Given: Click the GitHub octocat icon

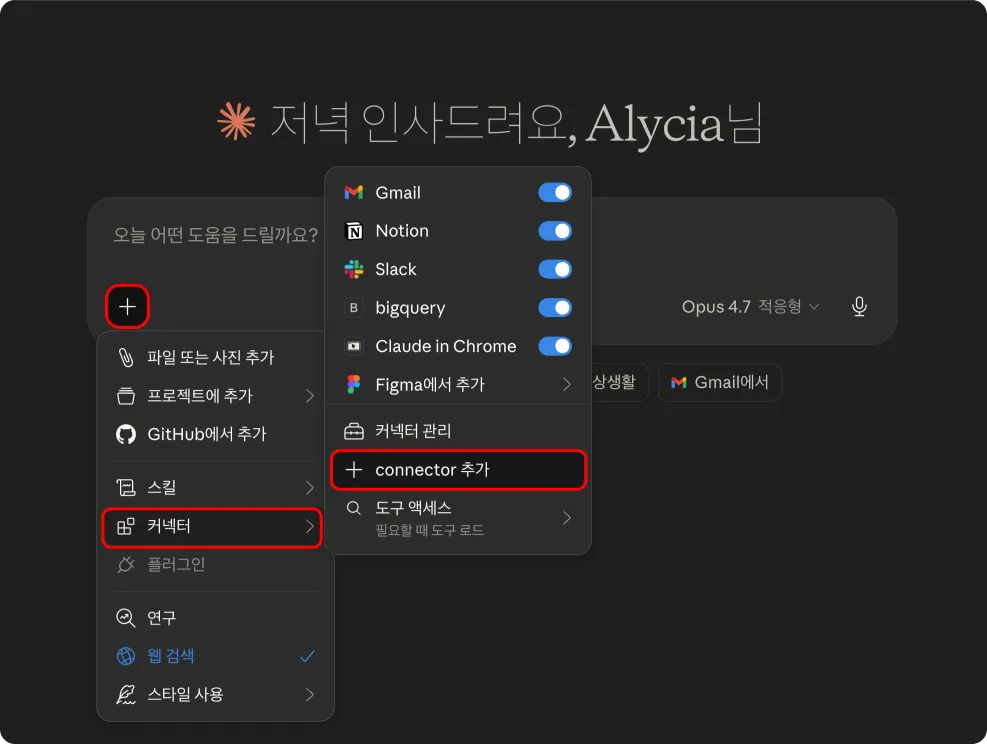Looking at the screenshot, I should coord(126,434).
